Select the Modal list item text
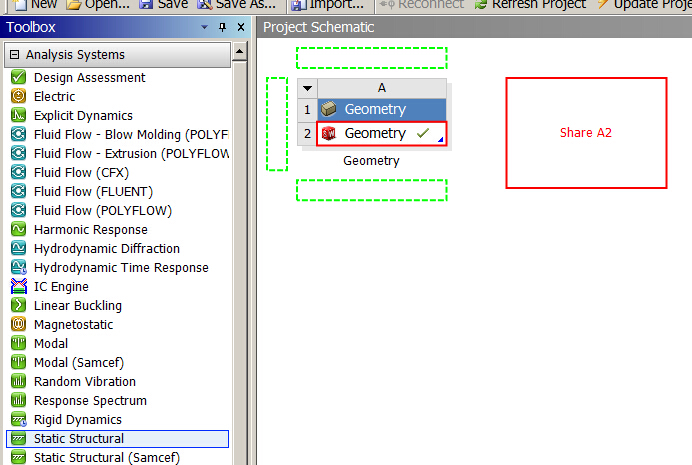 click(x=51, y=343)
